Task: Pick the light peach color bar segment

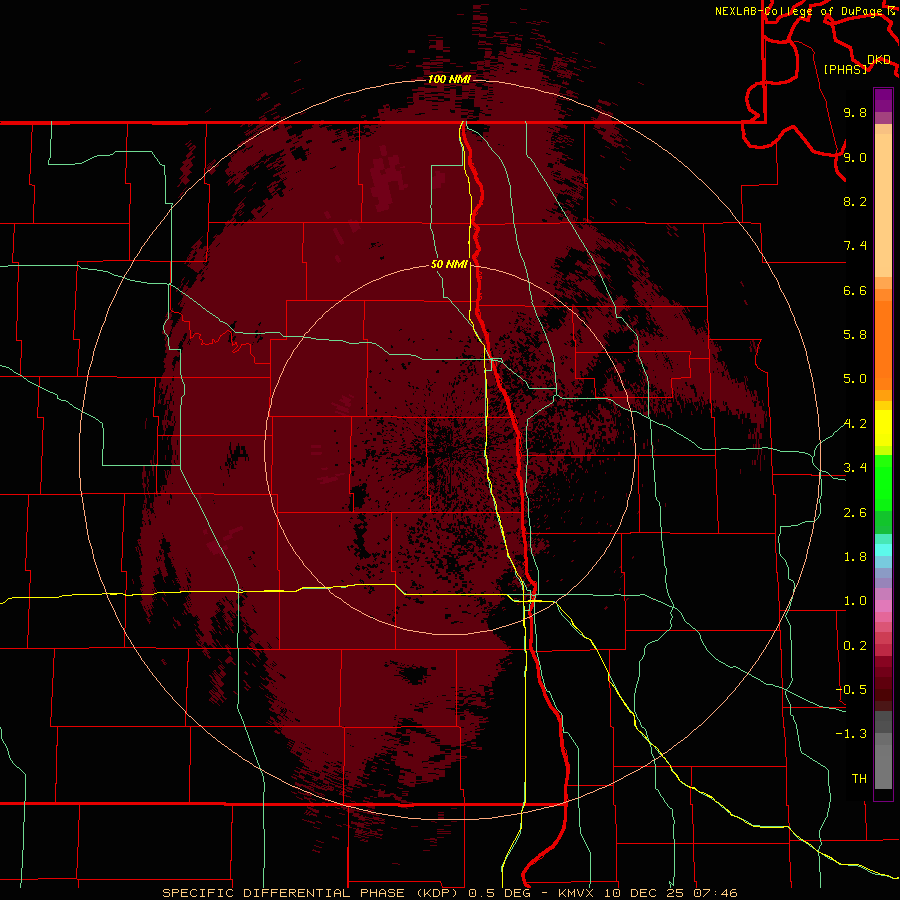Action: coord(883,204)
